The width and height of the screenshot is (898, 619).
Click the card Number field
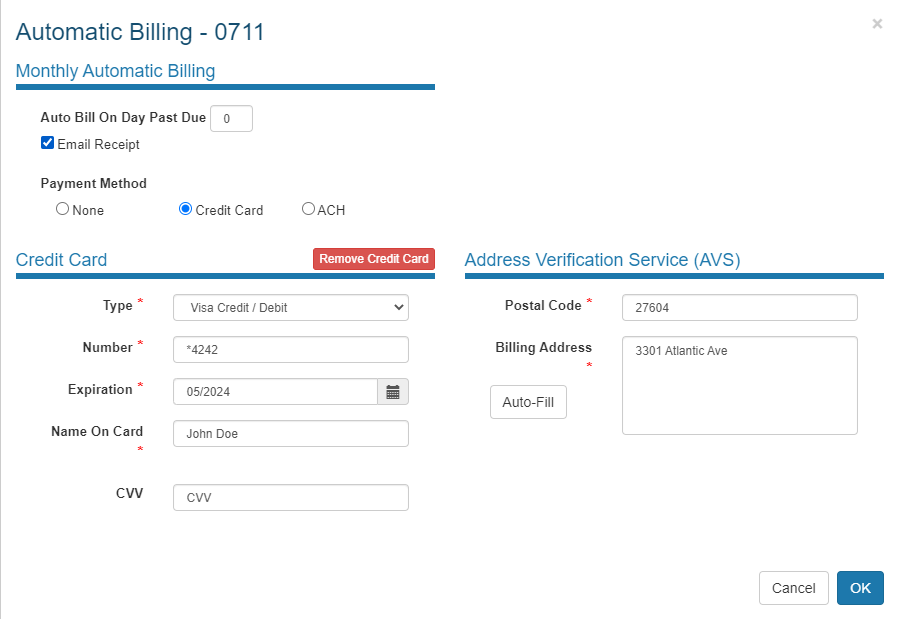(x=291, y=349)
